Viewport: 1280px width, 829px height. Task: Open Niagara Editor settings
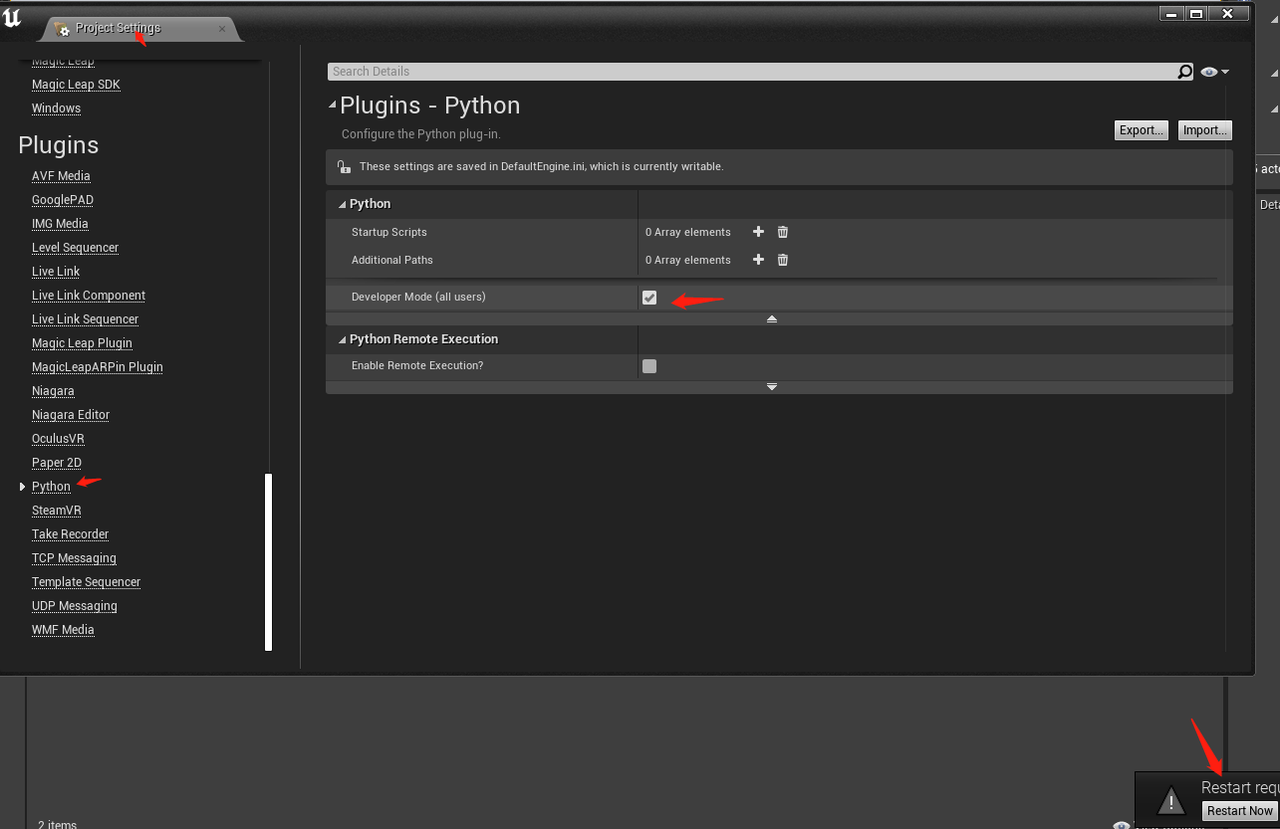71,415
